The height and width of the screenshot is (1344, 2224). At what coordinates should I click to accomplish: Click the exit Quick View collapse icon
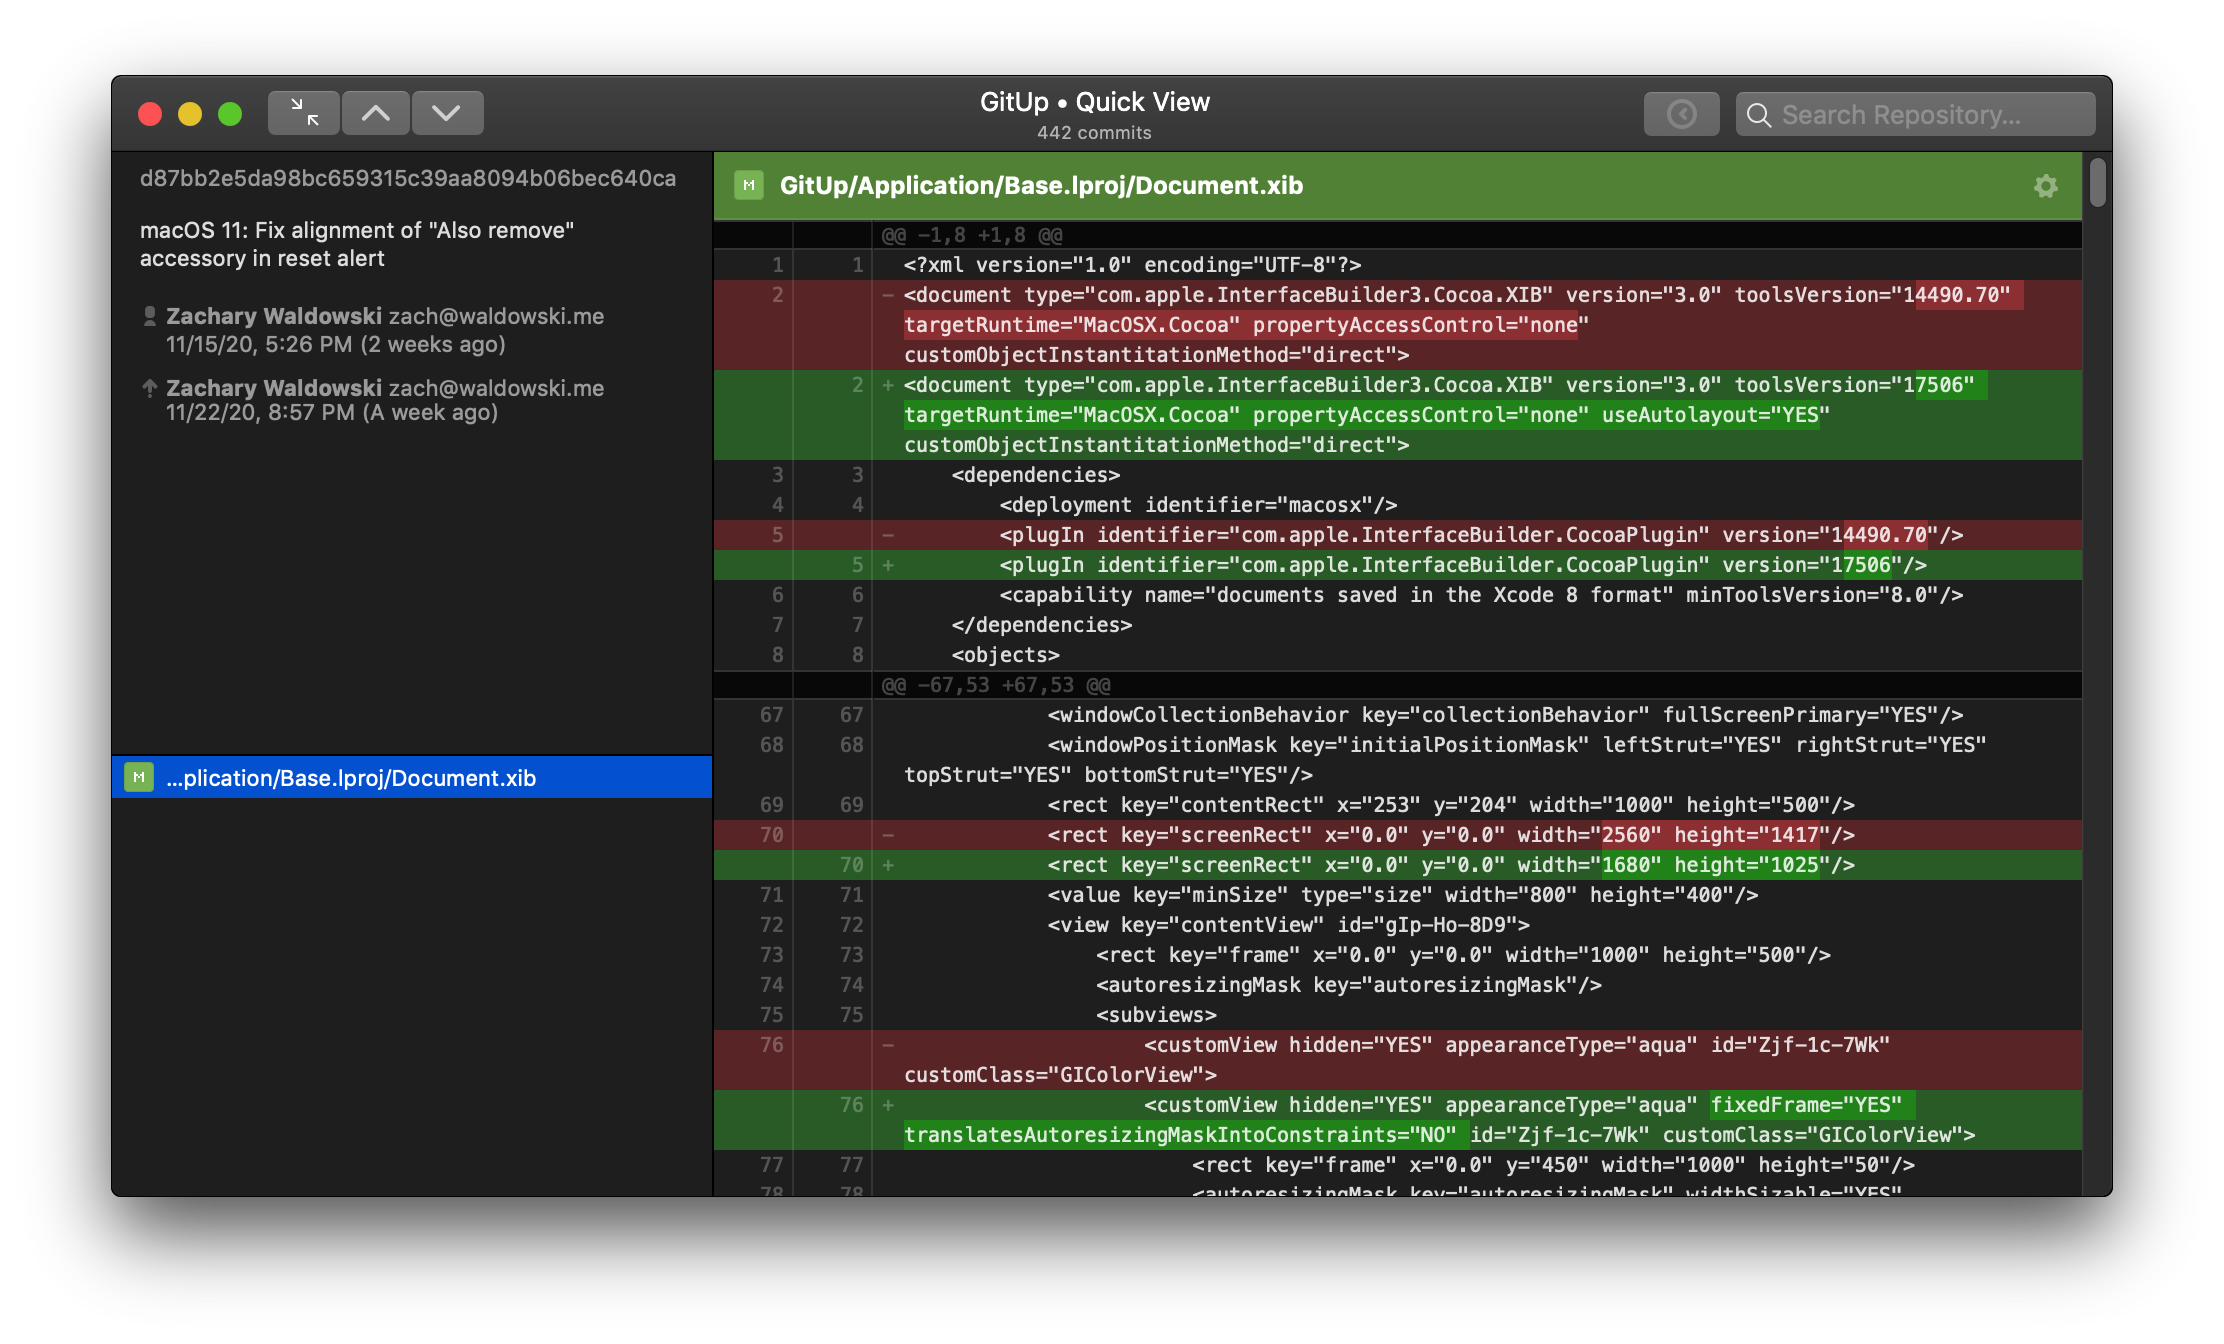pos(304,113)
